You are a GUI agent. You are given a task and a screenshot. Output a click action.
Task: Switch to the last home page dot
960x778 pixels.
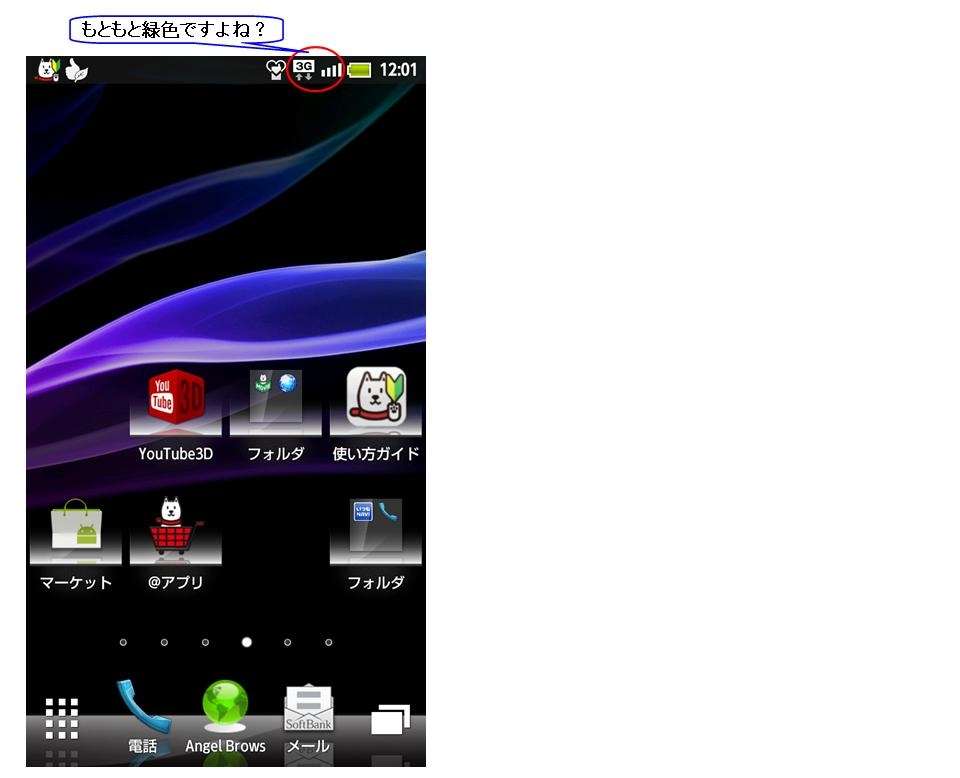328,642
